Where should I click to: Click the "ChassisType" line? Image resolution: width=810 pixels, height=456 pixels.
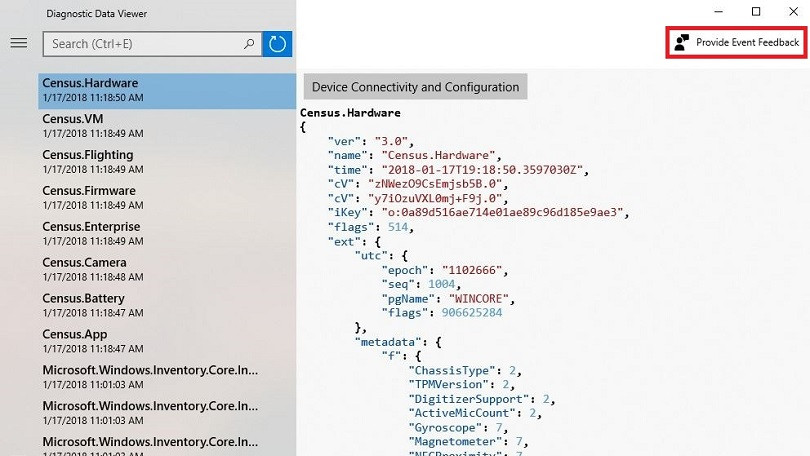click(x=465, y=370)
